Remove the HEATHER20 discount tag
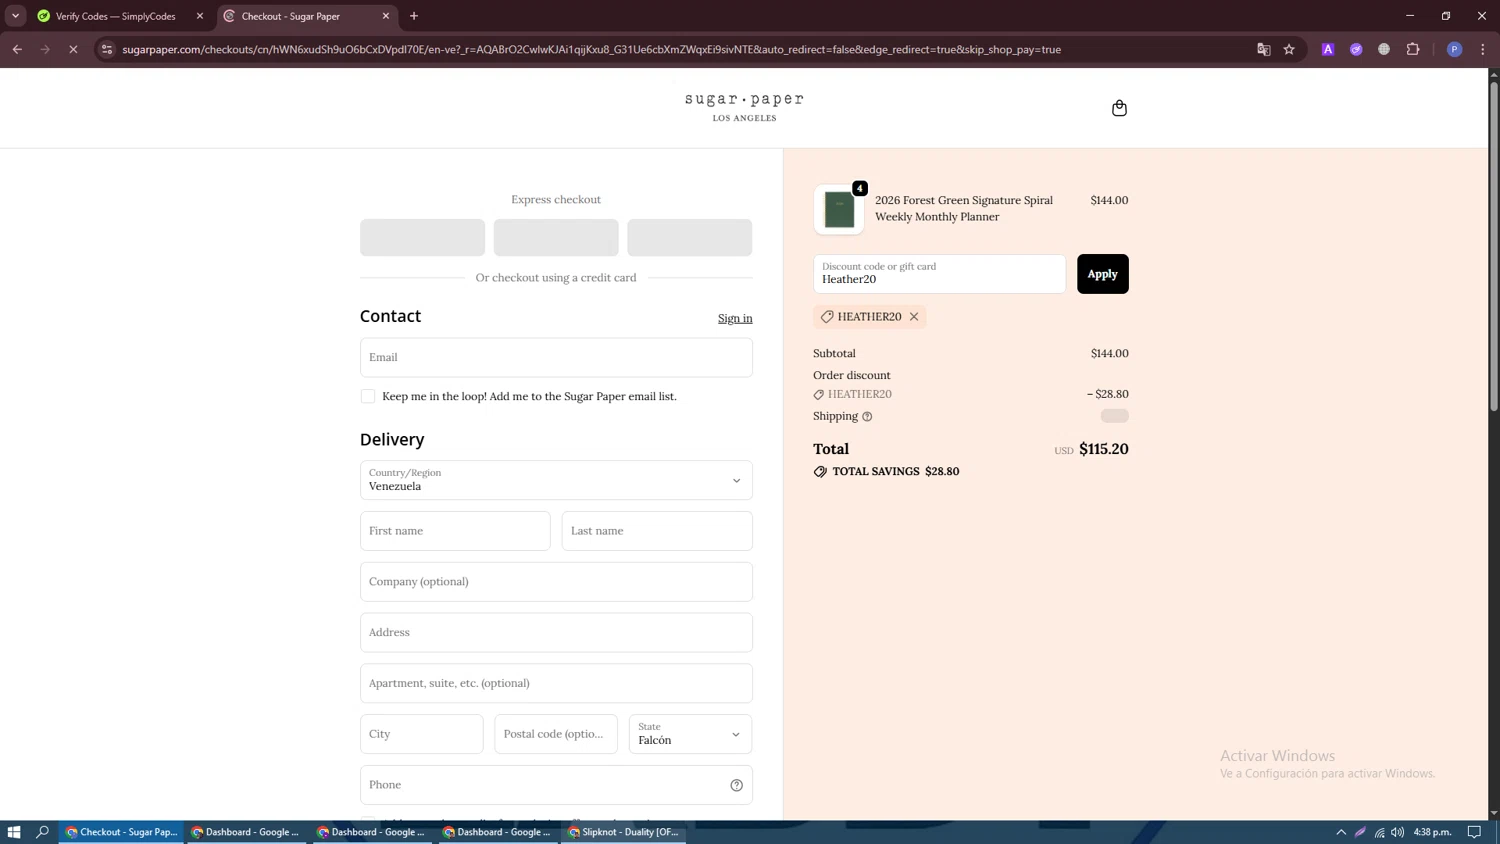Screen dimensions: 1500x844 [x=914, y=317]
